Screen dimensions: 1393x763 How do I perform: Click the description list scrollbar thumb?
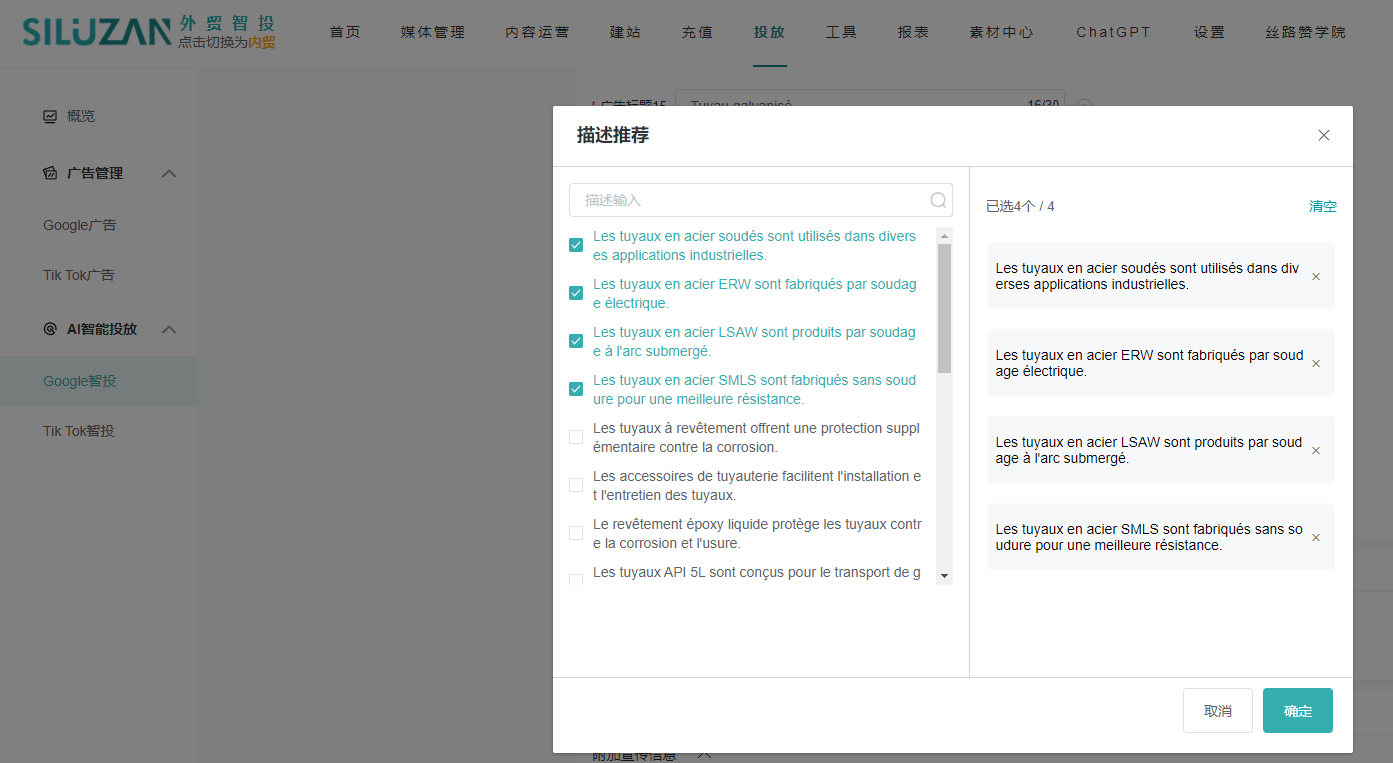[x=944, y=308]
